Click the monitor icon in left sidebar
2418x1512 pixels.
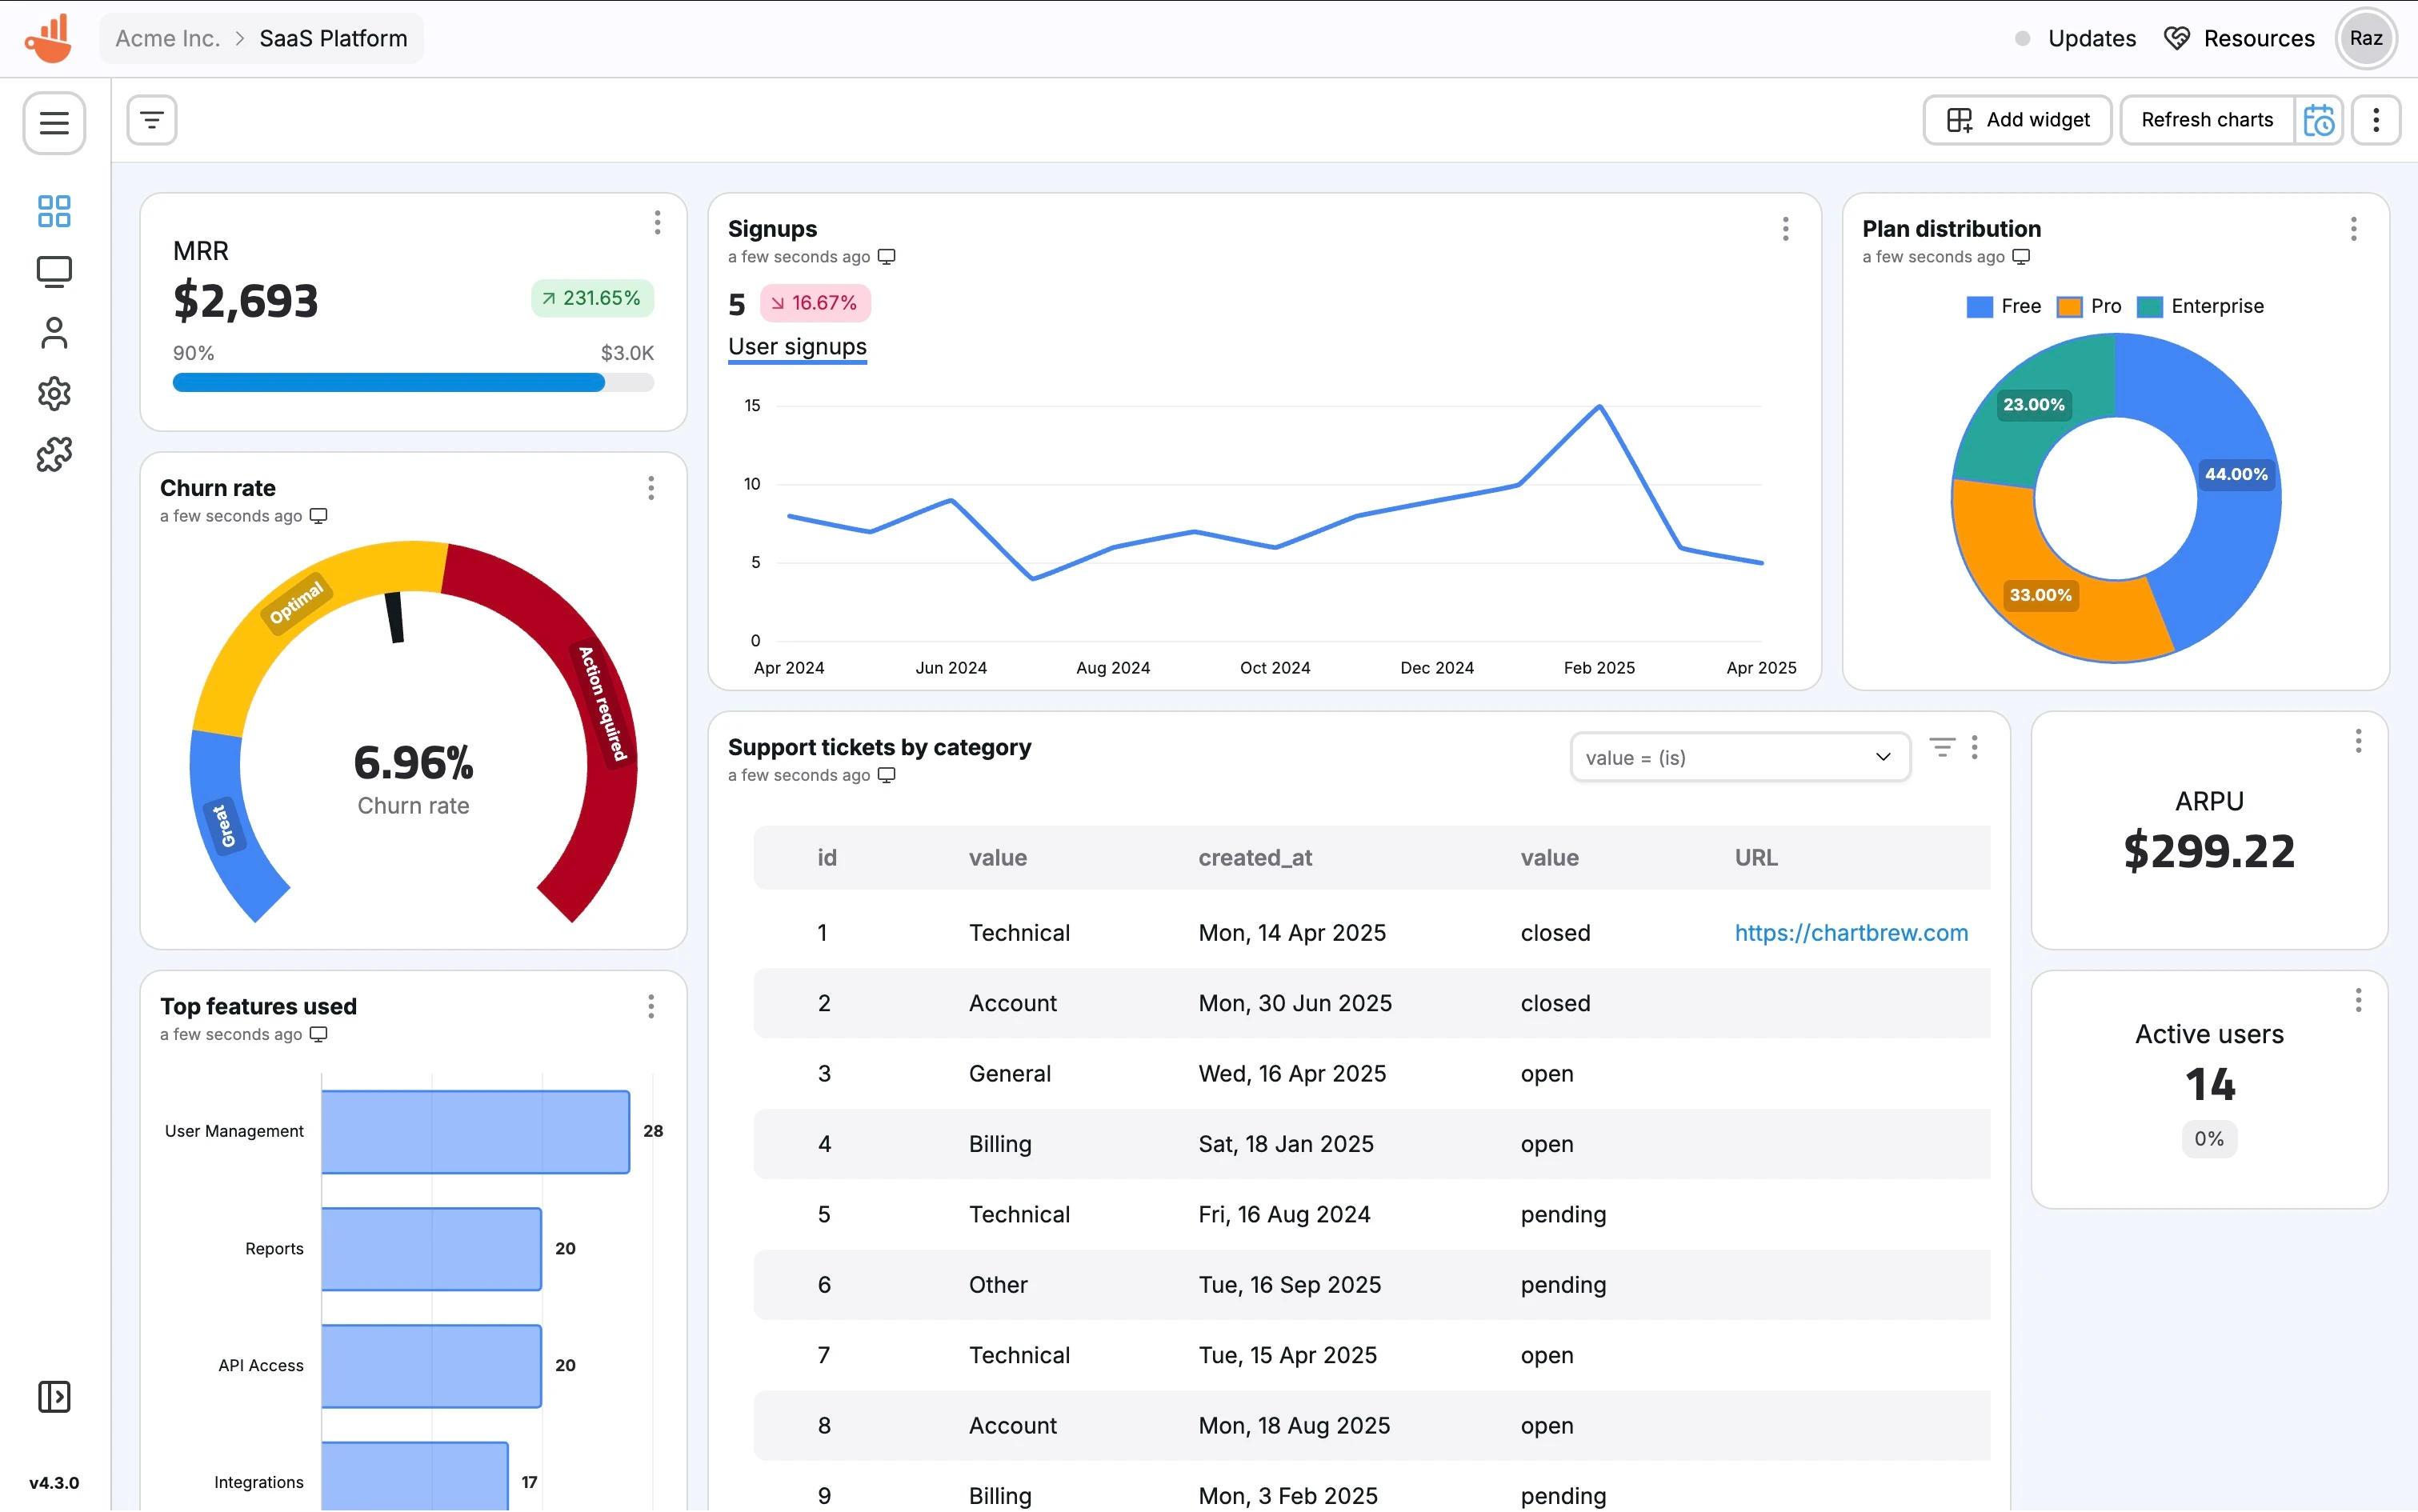point(54,272)
